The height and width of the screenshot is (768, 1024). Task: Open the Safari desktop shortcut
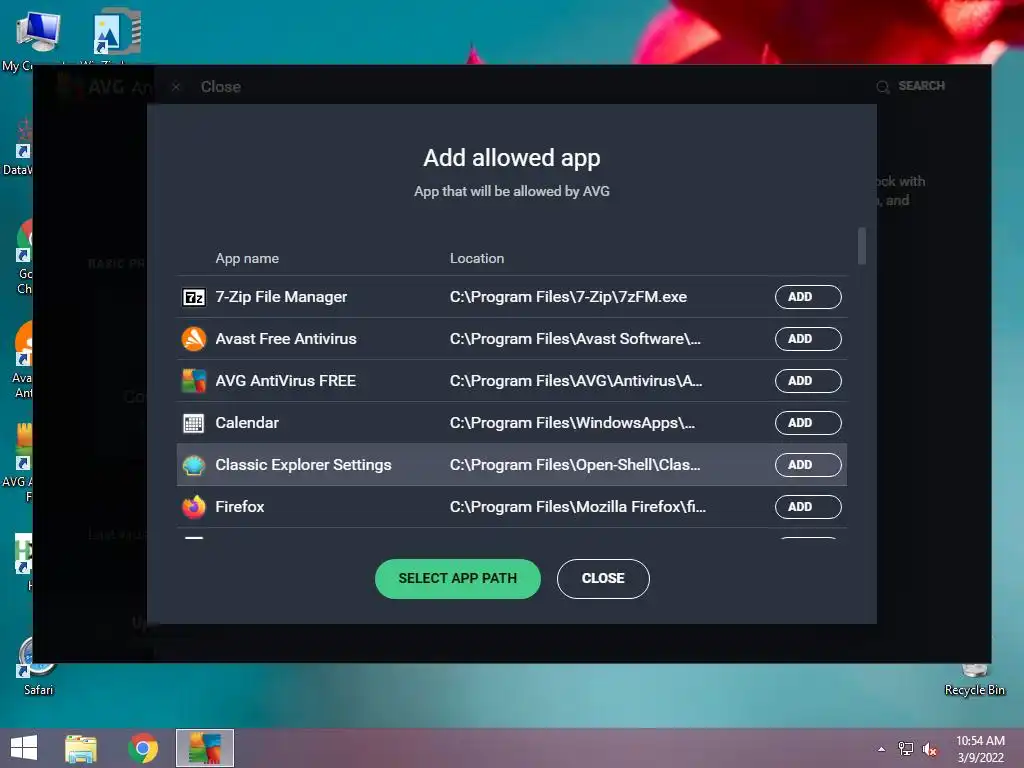[39, 667]
